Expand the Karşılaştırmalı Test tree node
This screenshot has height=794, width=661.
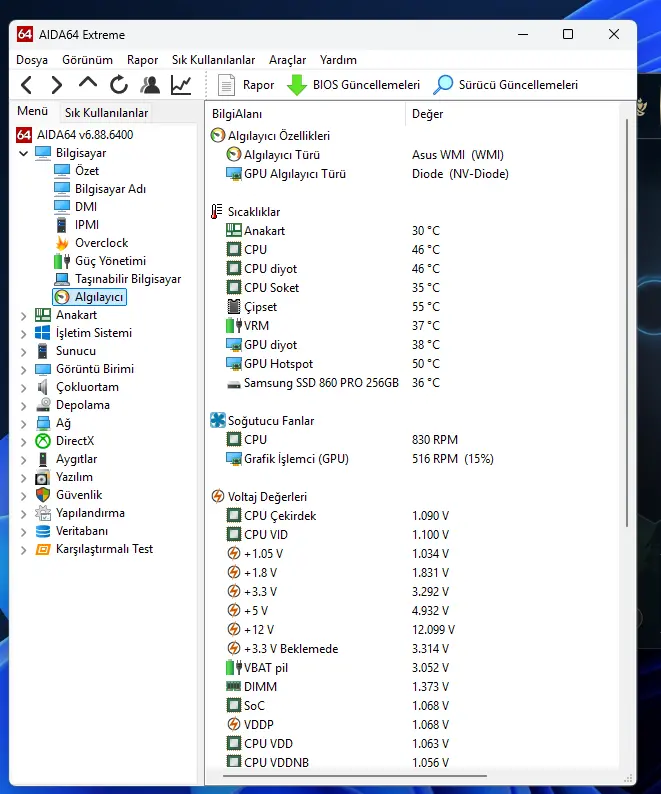pos(23,550)
